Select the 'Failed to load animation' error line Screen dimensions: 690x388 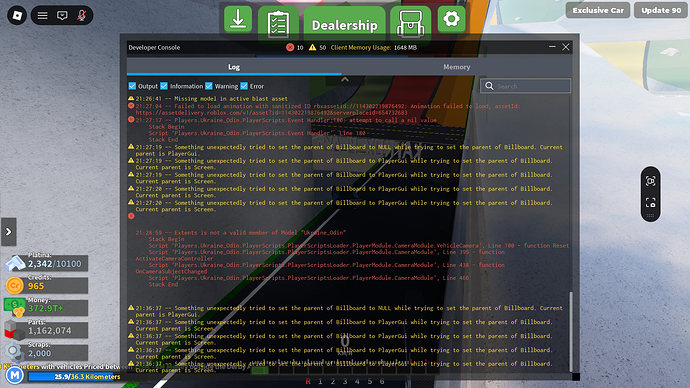pyautogui.click(x=328, y=110)
